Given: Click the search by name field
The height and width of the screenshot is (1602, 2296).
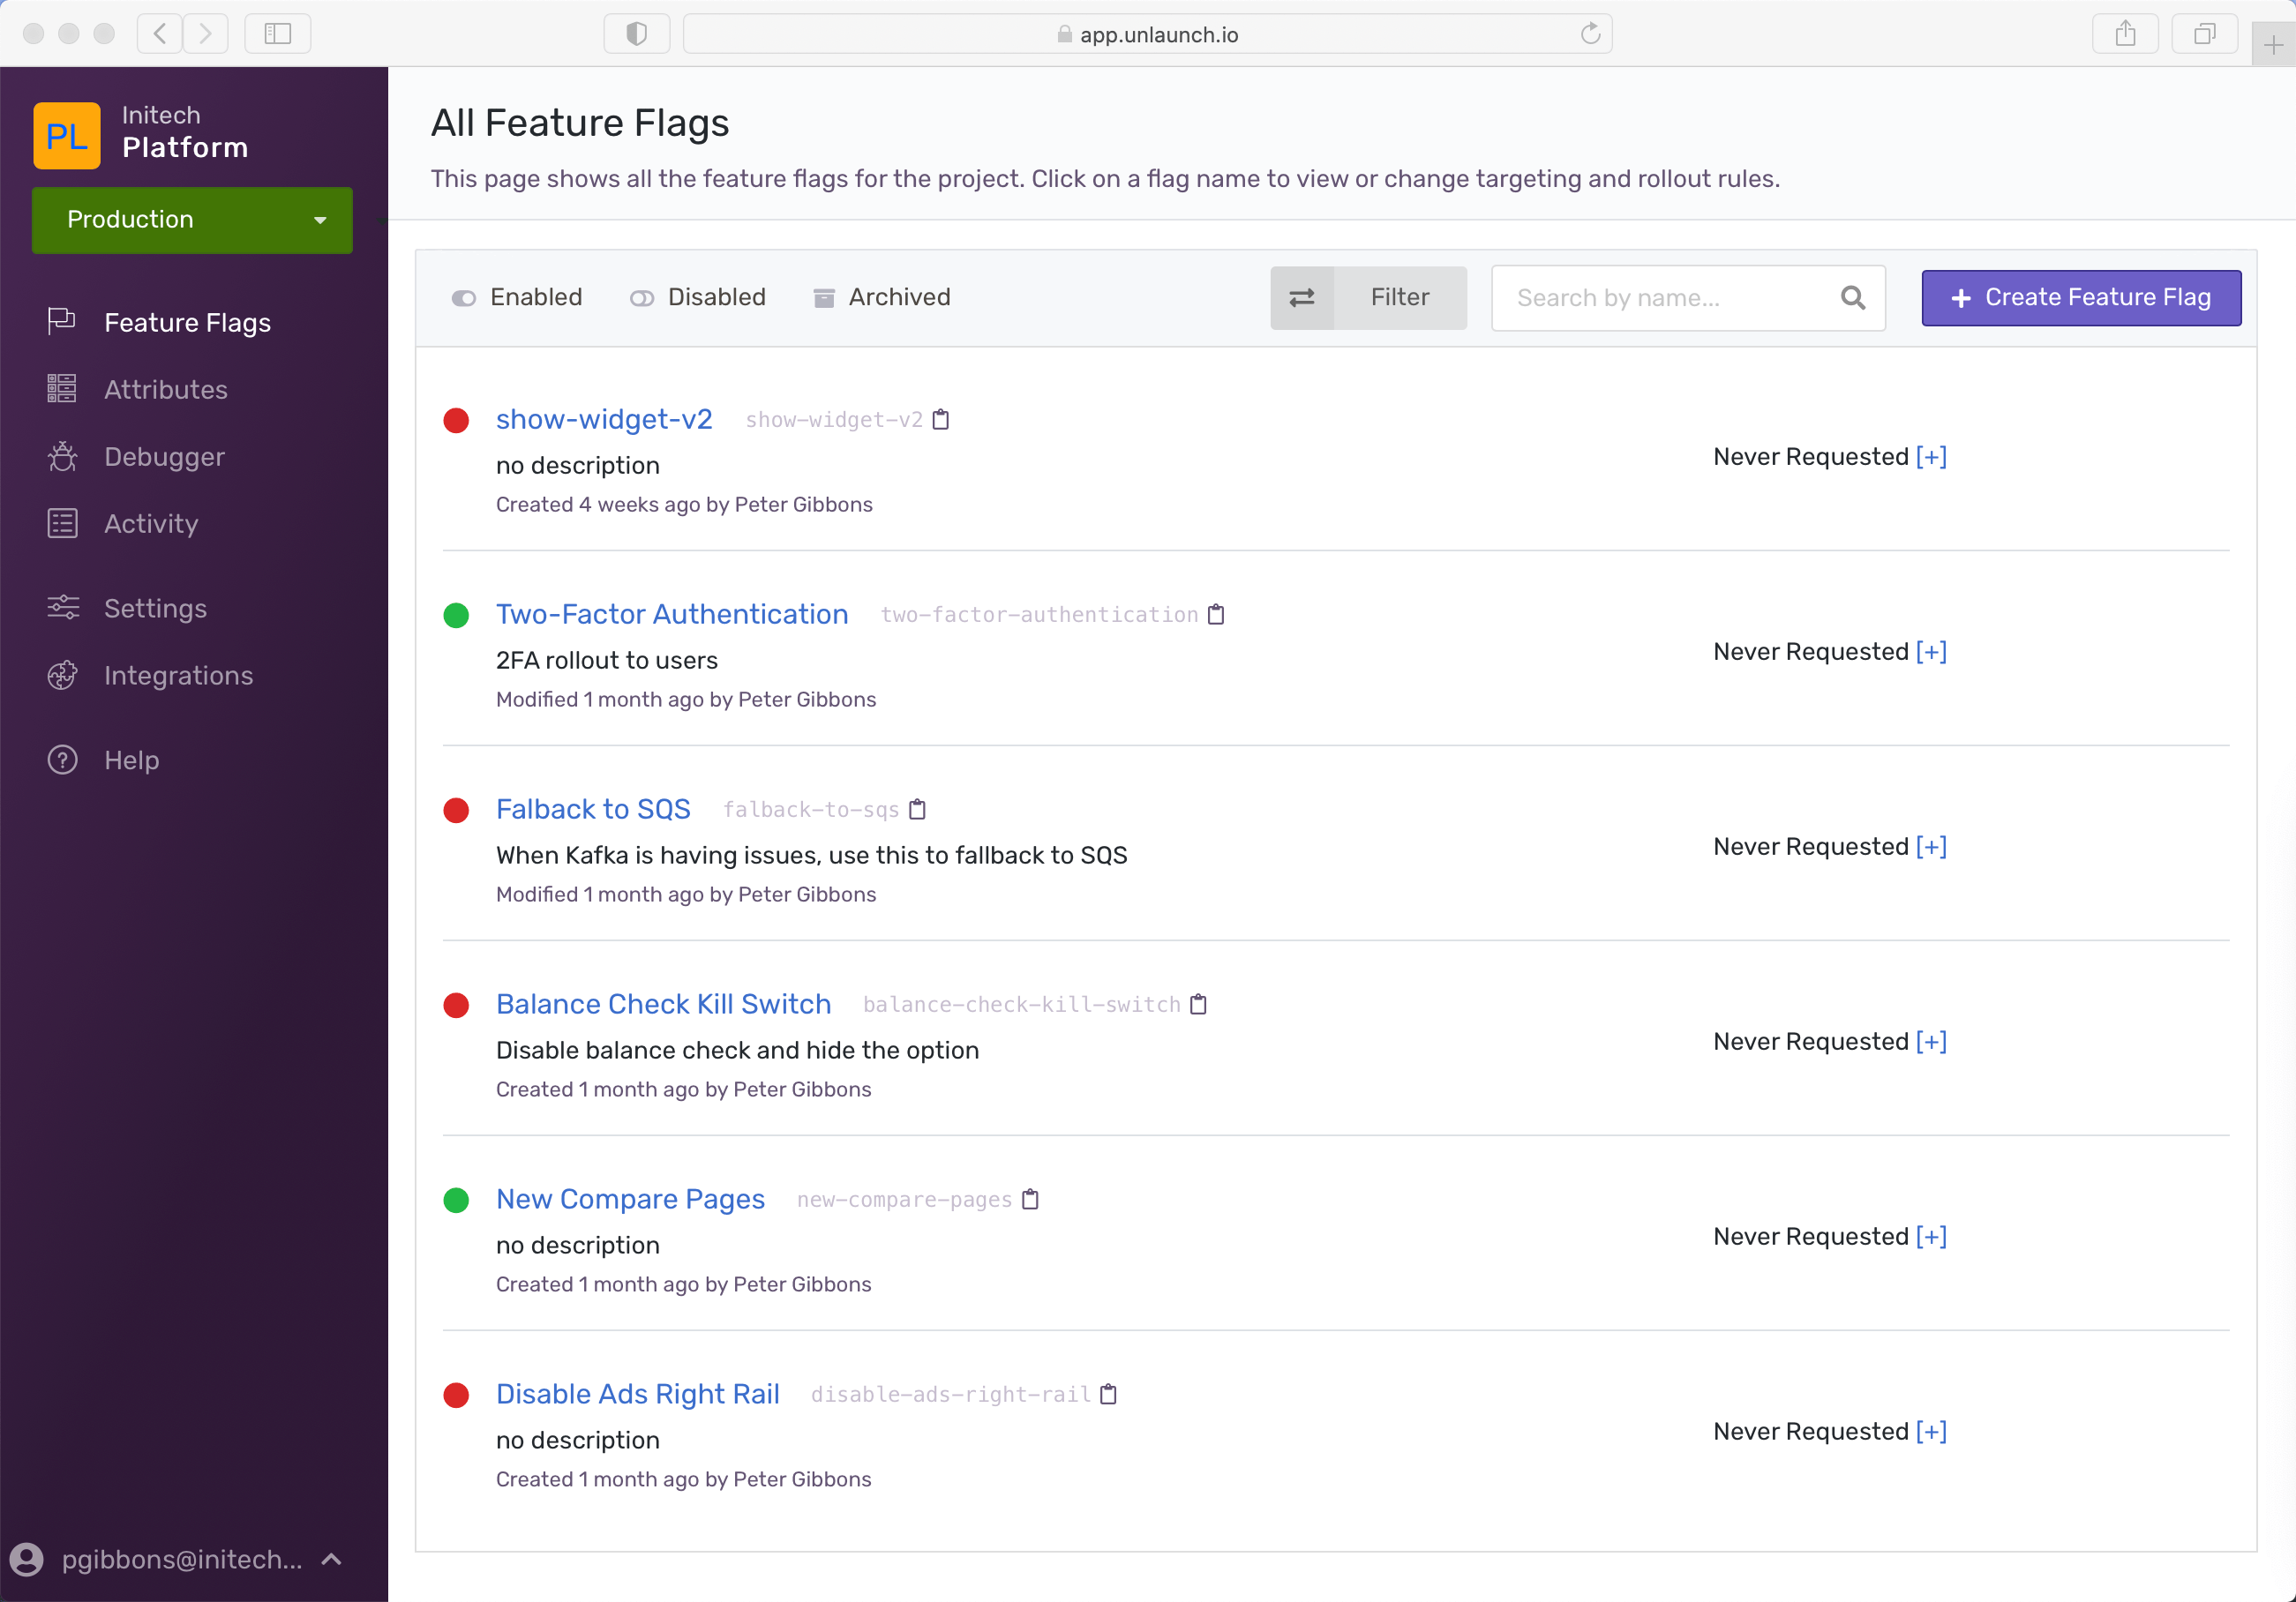Looking at the screenshot, I should tap(1660, 297).
